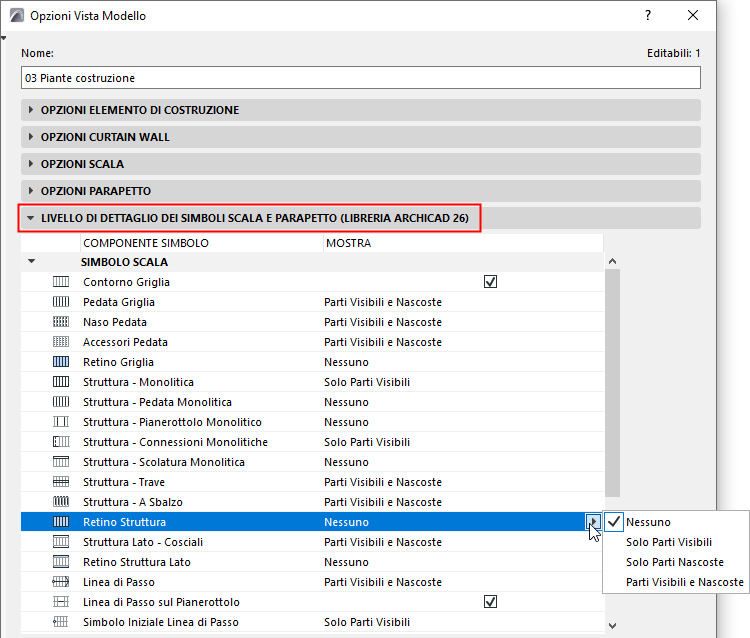Choose Solo Parti Nascoste in popup menu
Viewport: 750px width, 638px height.
pyautogui.click(x=674, y=562)
